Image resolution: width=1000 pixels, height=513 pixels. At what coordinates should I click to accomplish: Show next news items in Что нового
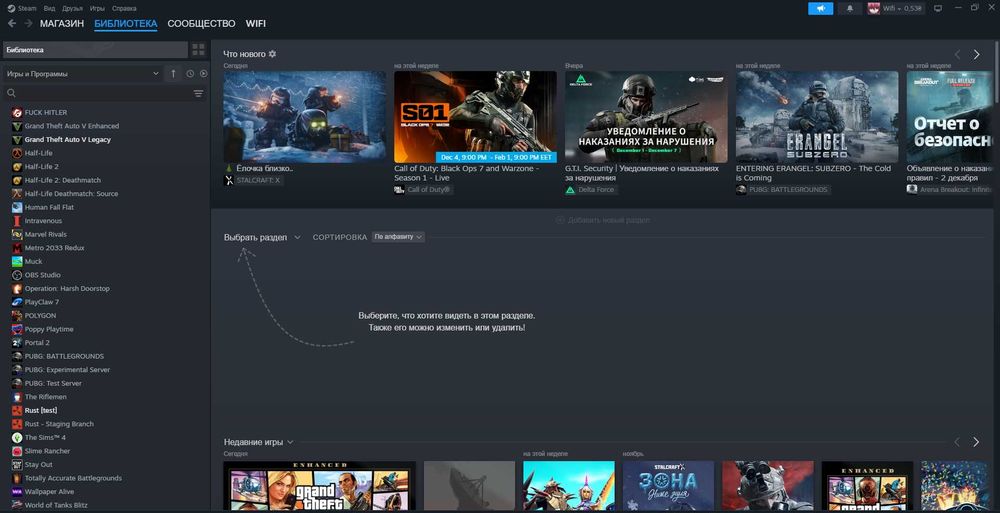click(x=976, y=55)
